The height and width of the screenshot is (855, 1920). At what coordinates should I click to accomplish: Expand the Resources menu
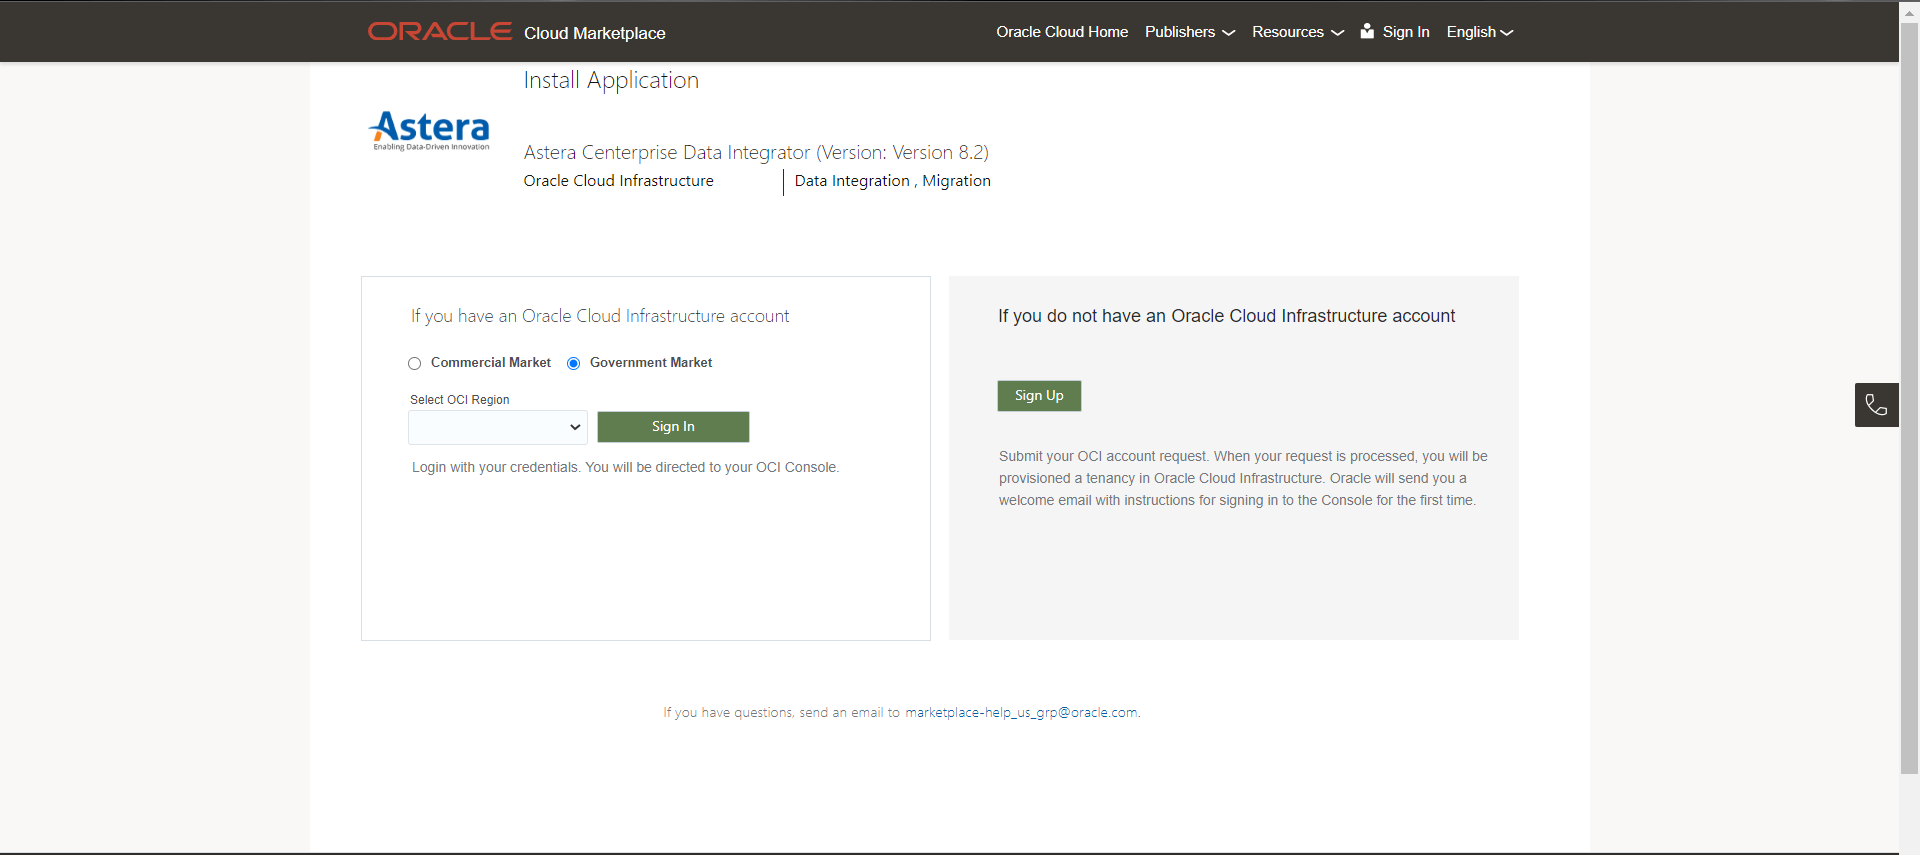(x=1297, y=32)
